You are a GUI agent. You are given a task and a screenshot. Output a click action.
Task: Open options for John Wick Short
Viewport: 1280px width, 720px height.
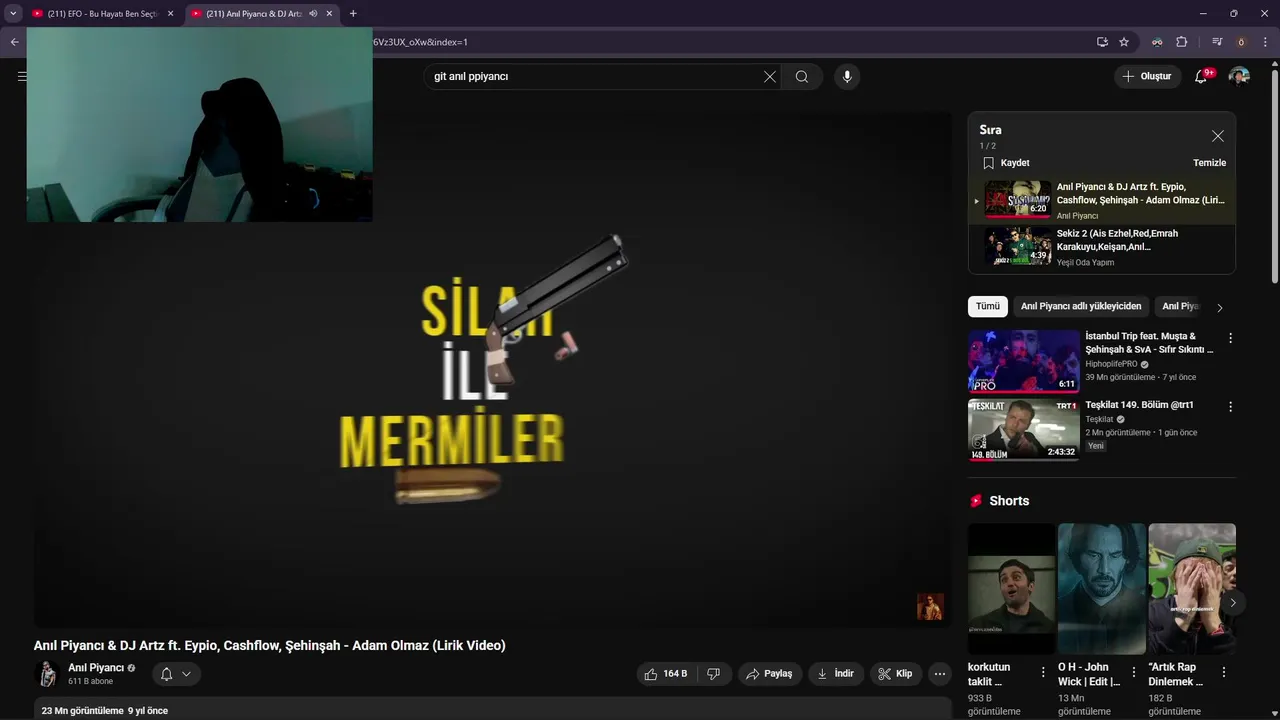[x=1133, y=672]
